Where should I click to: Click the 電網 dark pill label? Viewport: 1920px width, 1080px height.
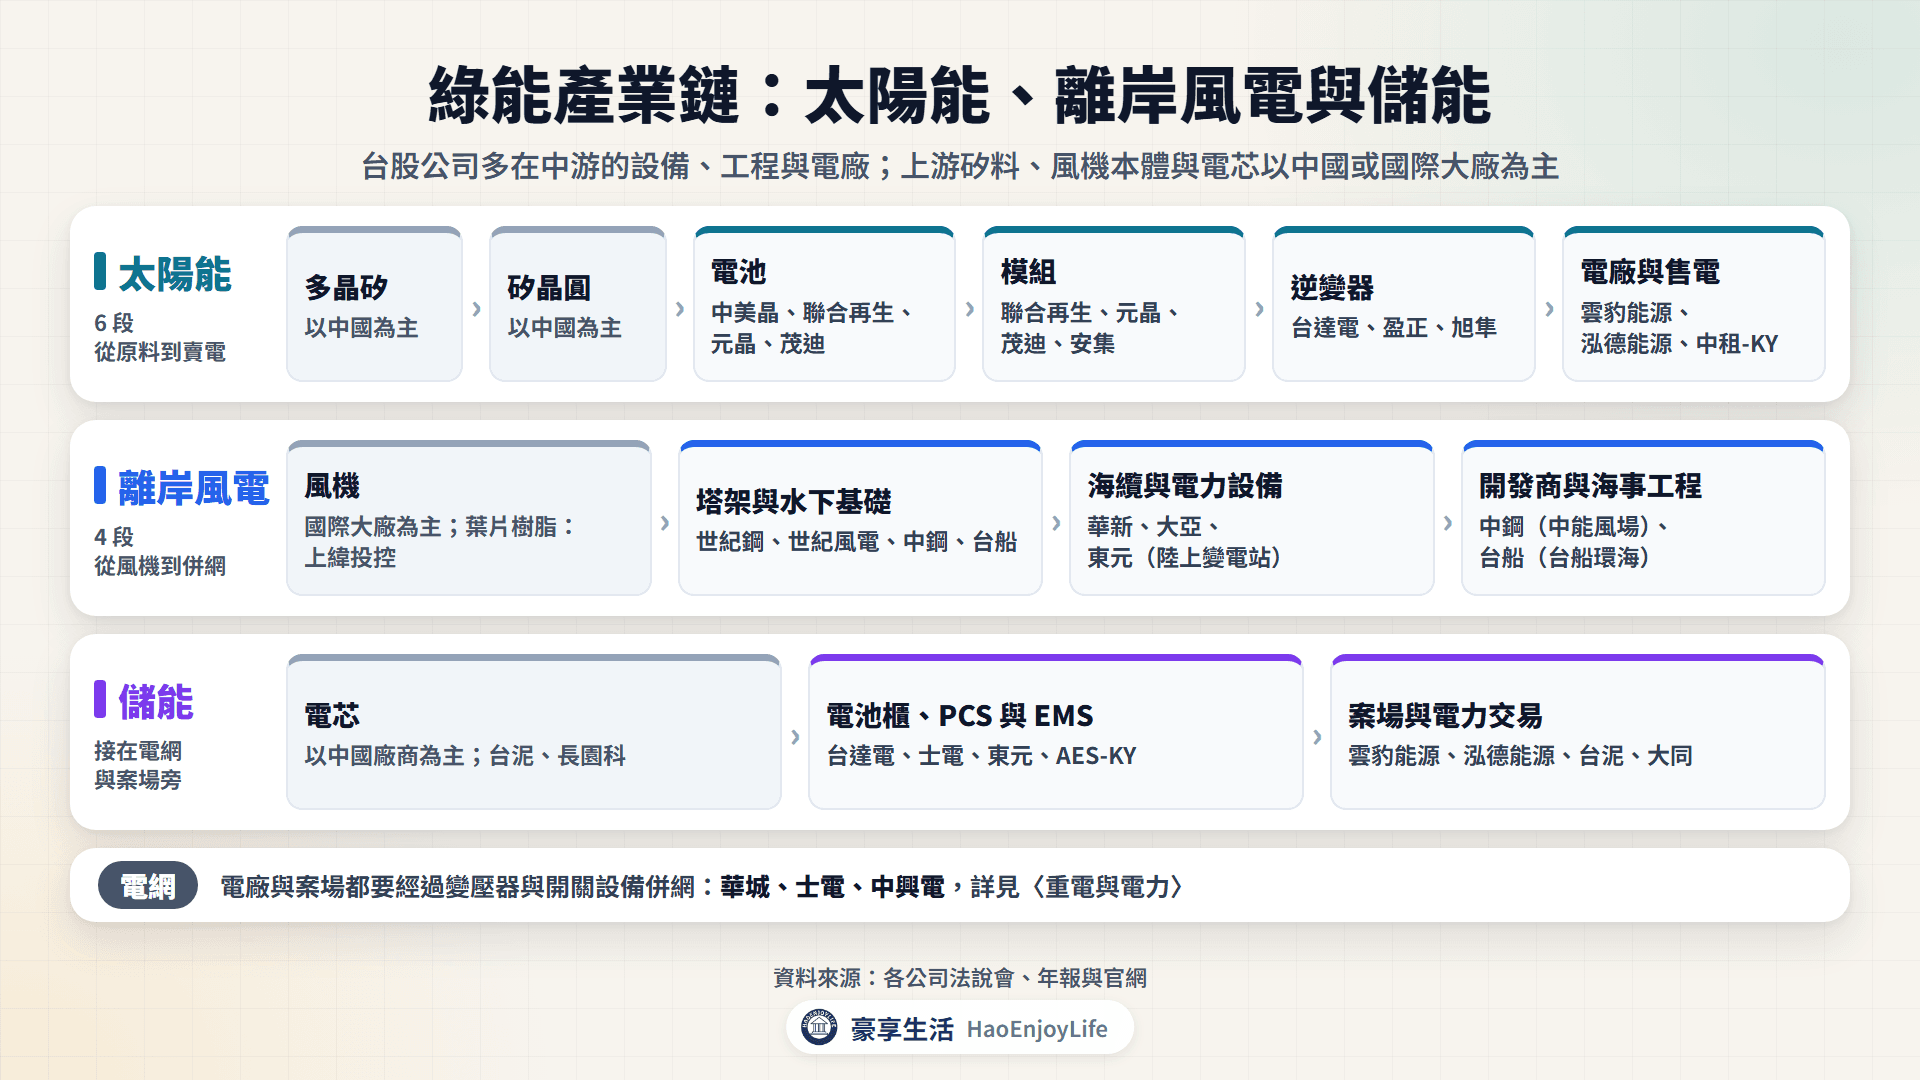[x=148, y=886]
